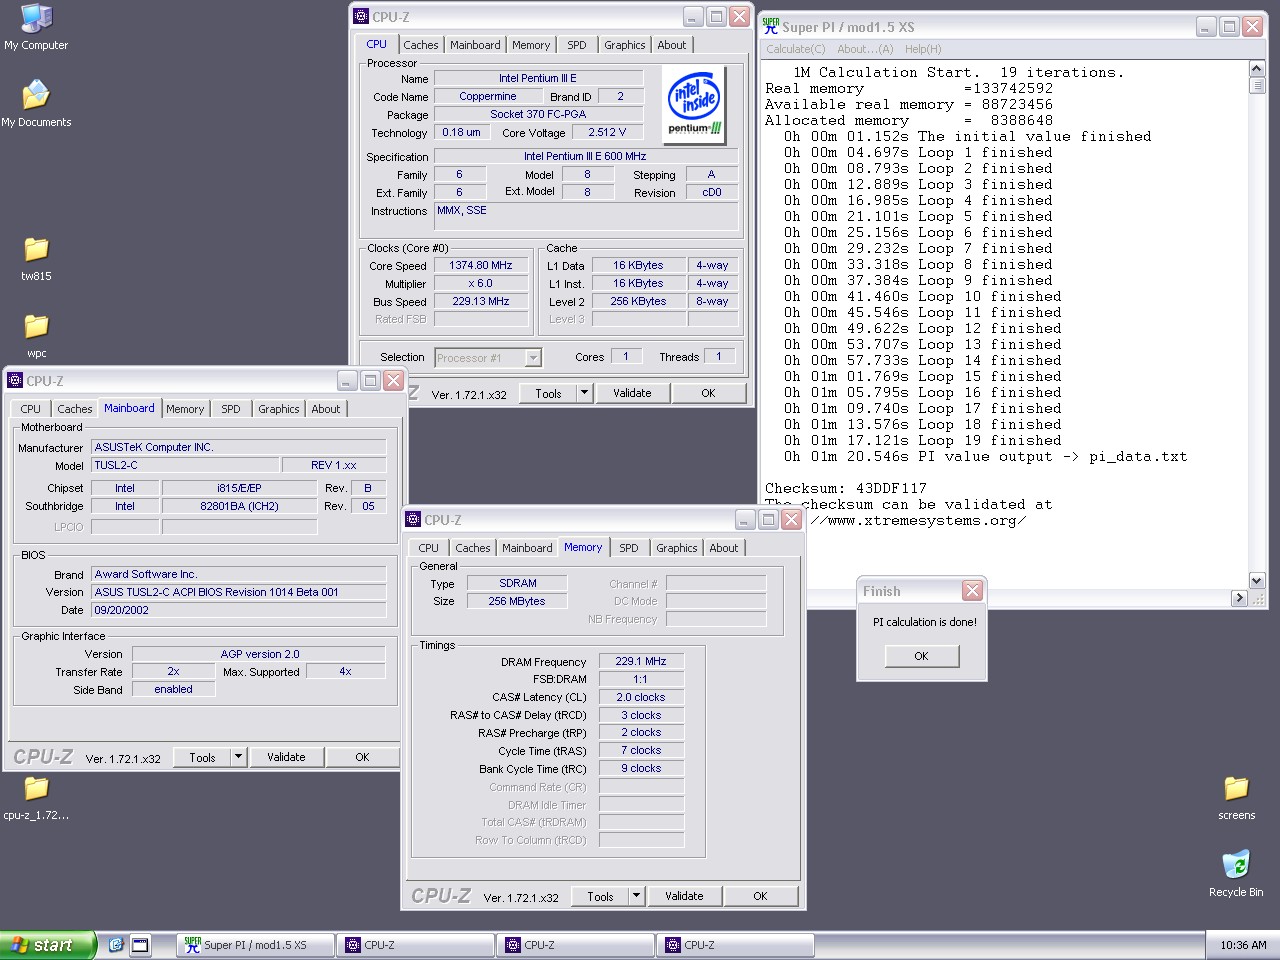The width and height of the screenshot is (1280, 960).
Task: Click the Code Name Coppermine field
Action: pyautogui.click(x=488, y=97)
